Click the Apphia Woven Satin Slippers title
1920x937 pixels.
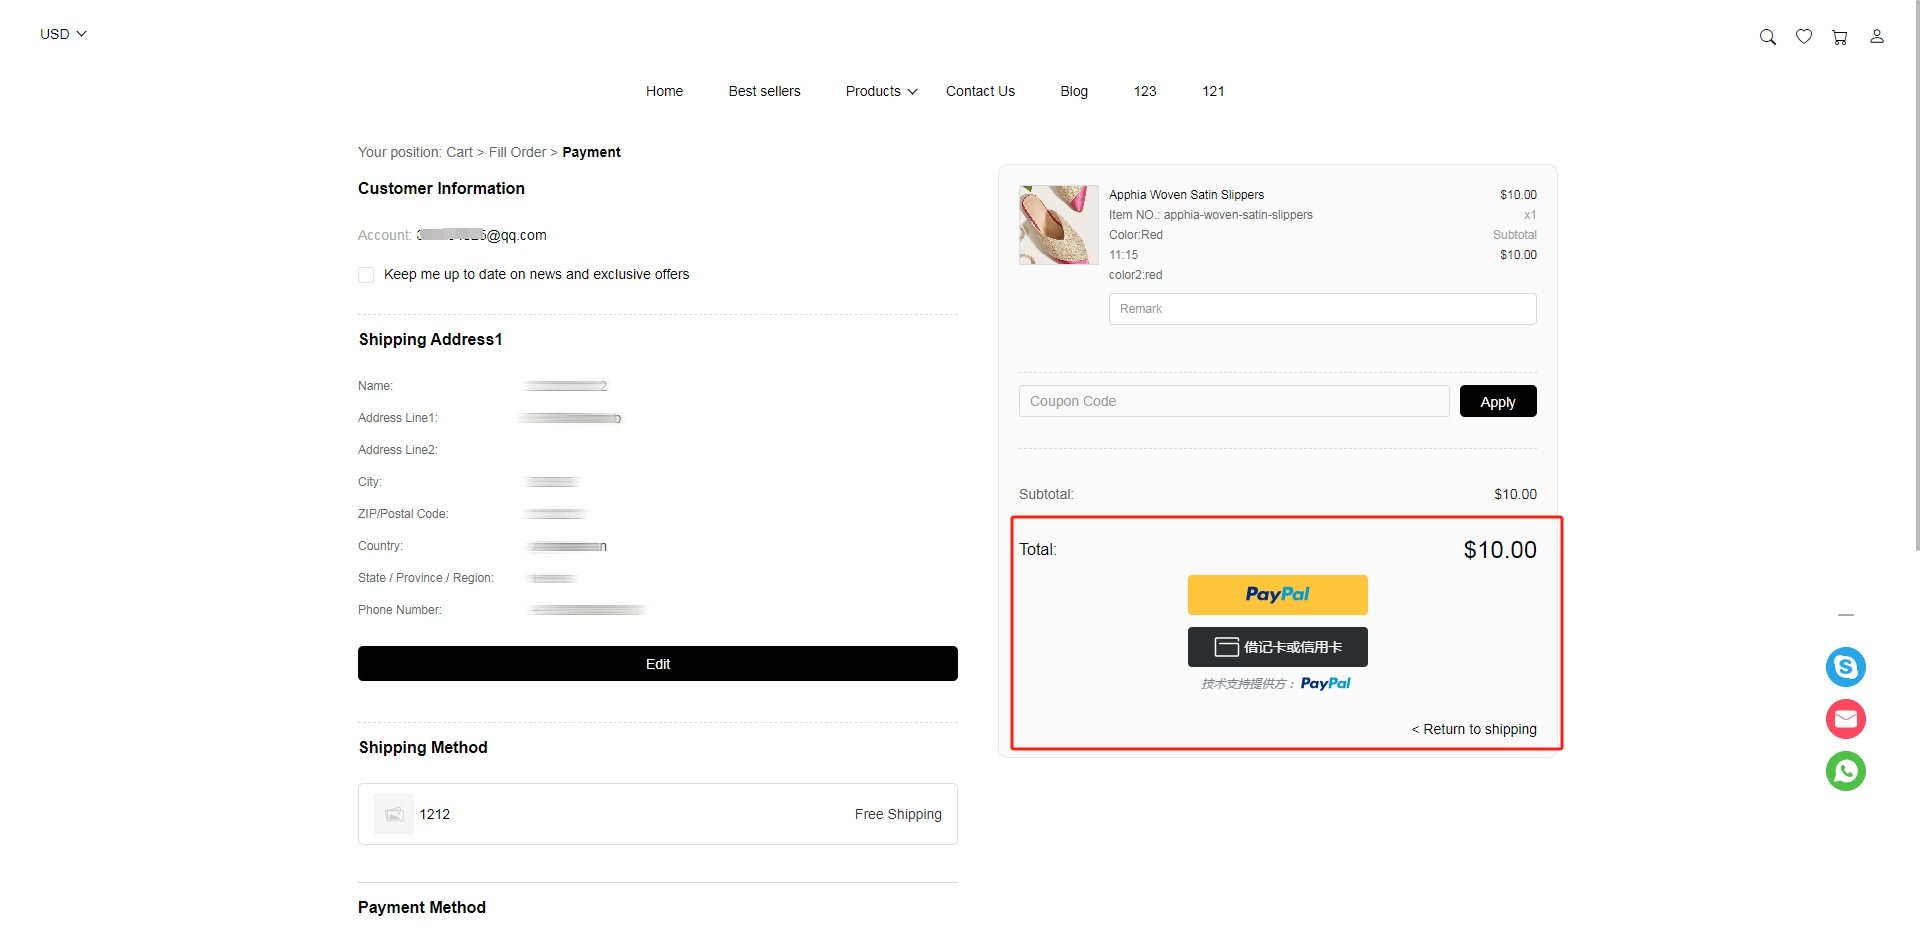click(1186, 195)
